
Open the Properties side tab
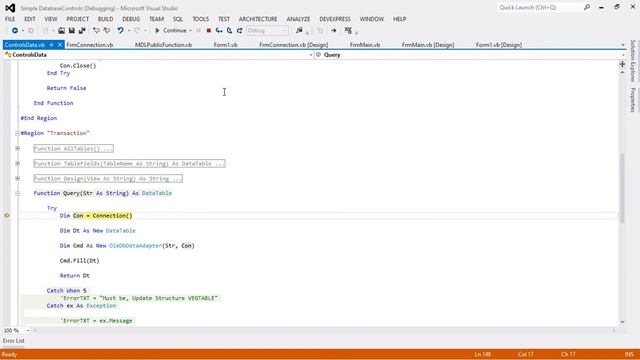(633, 100)
